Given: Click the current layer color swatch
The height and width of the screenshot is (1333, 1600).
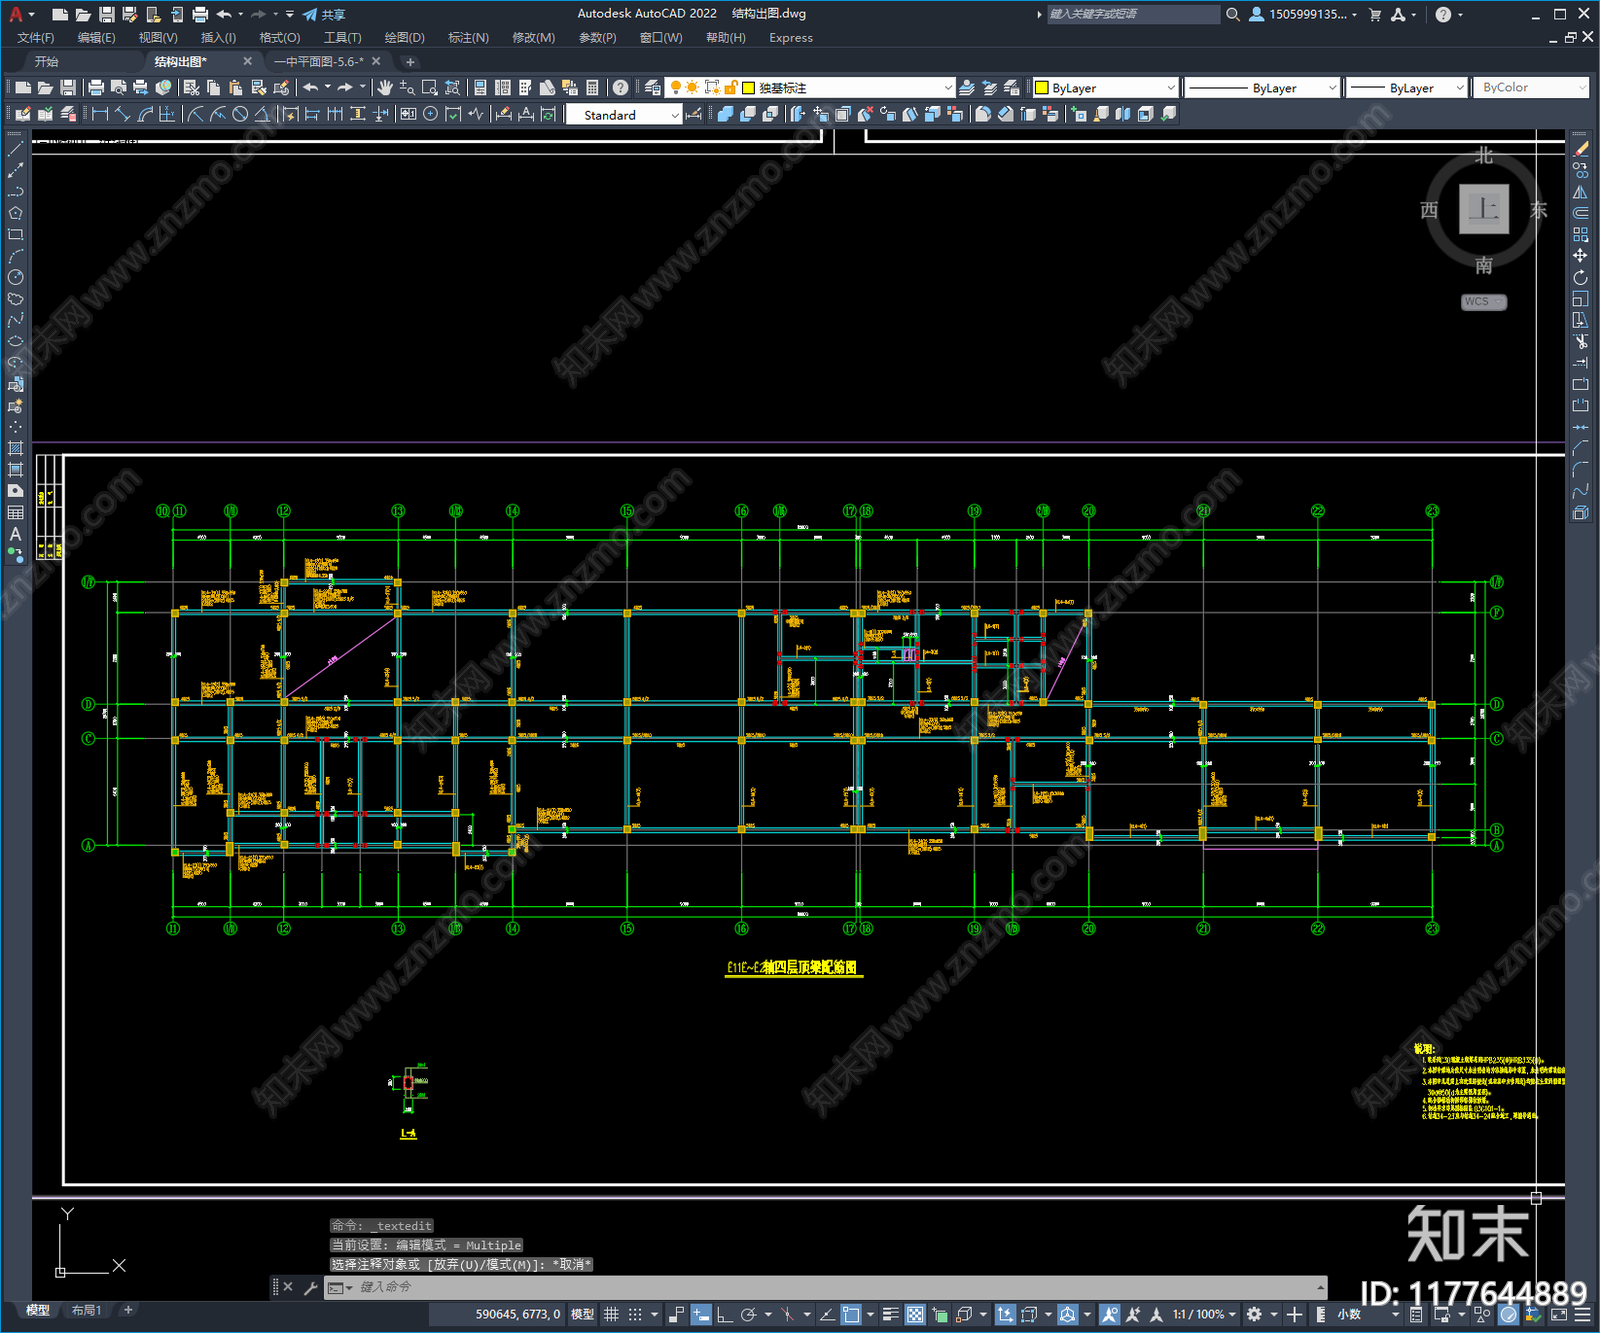Looking at the screenshot, I should [x=748, y=88].
